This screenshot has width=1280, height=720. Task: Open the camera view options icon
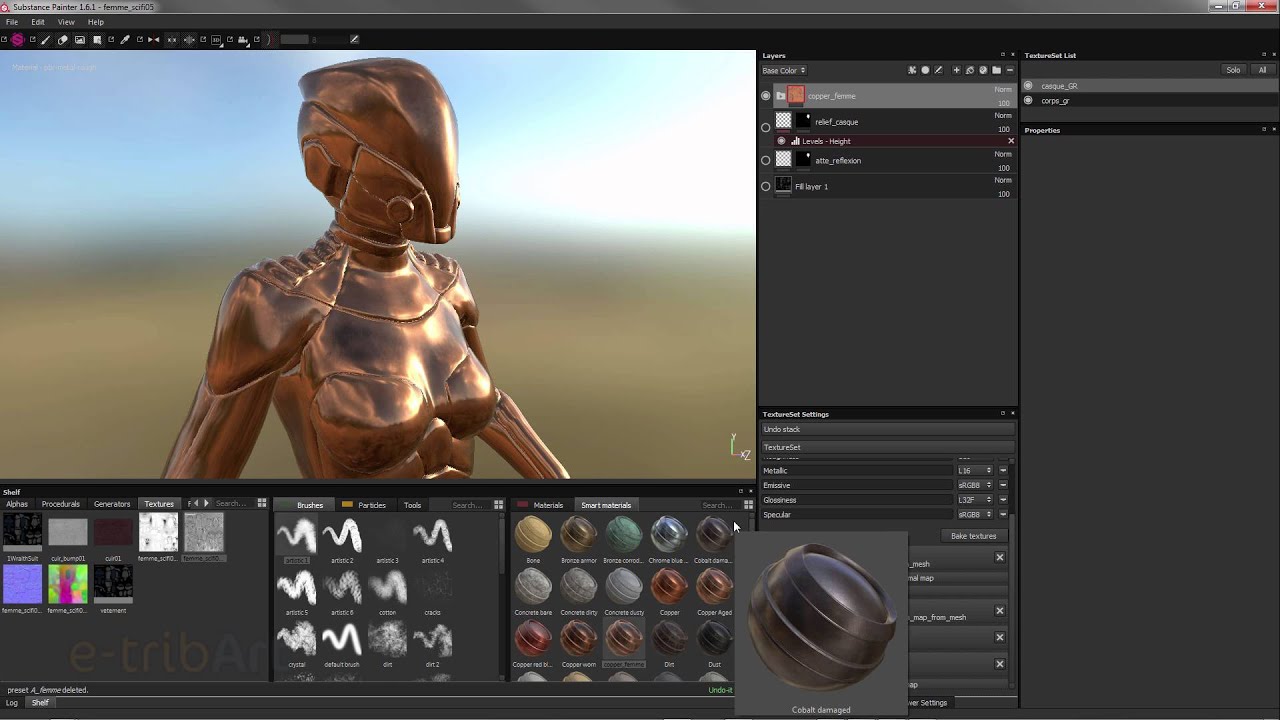[243, 40]
